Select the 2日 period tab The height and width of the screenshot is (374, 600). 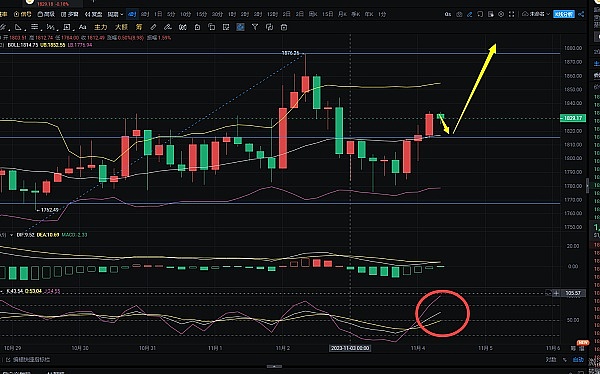tap(286, 14)
